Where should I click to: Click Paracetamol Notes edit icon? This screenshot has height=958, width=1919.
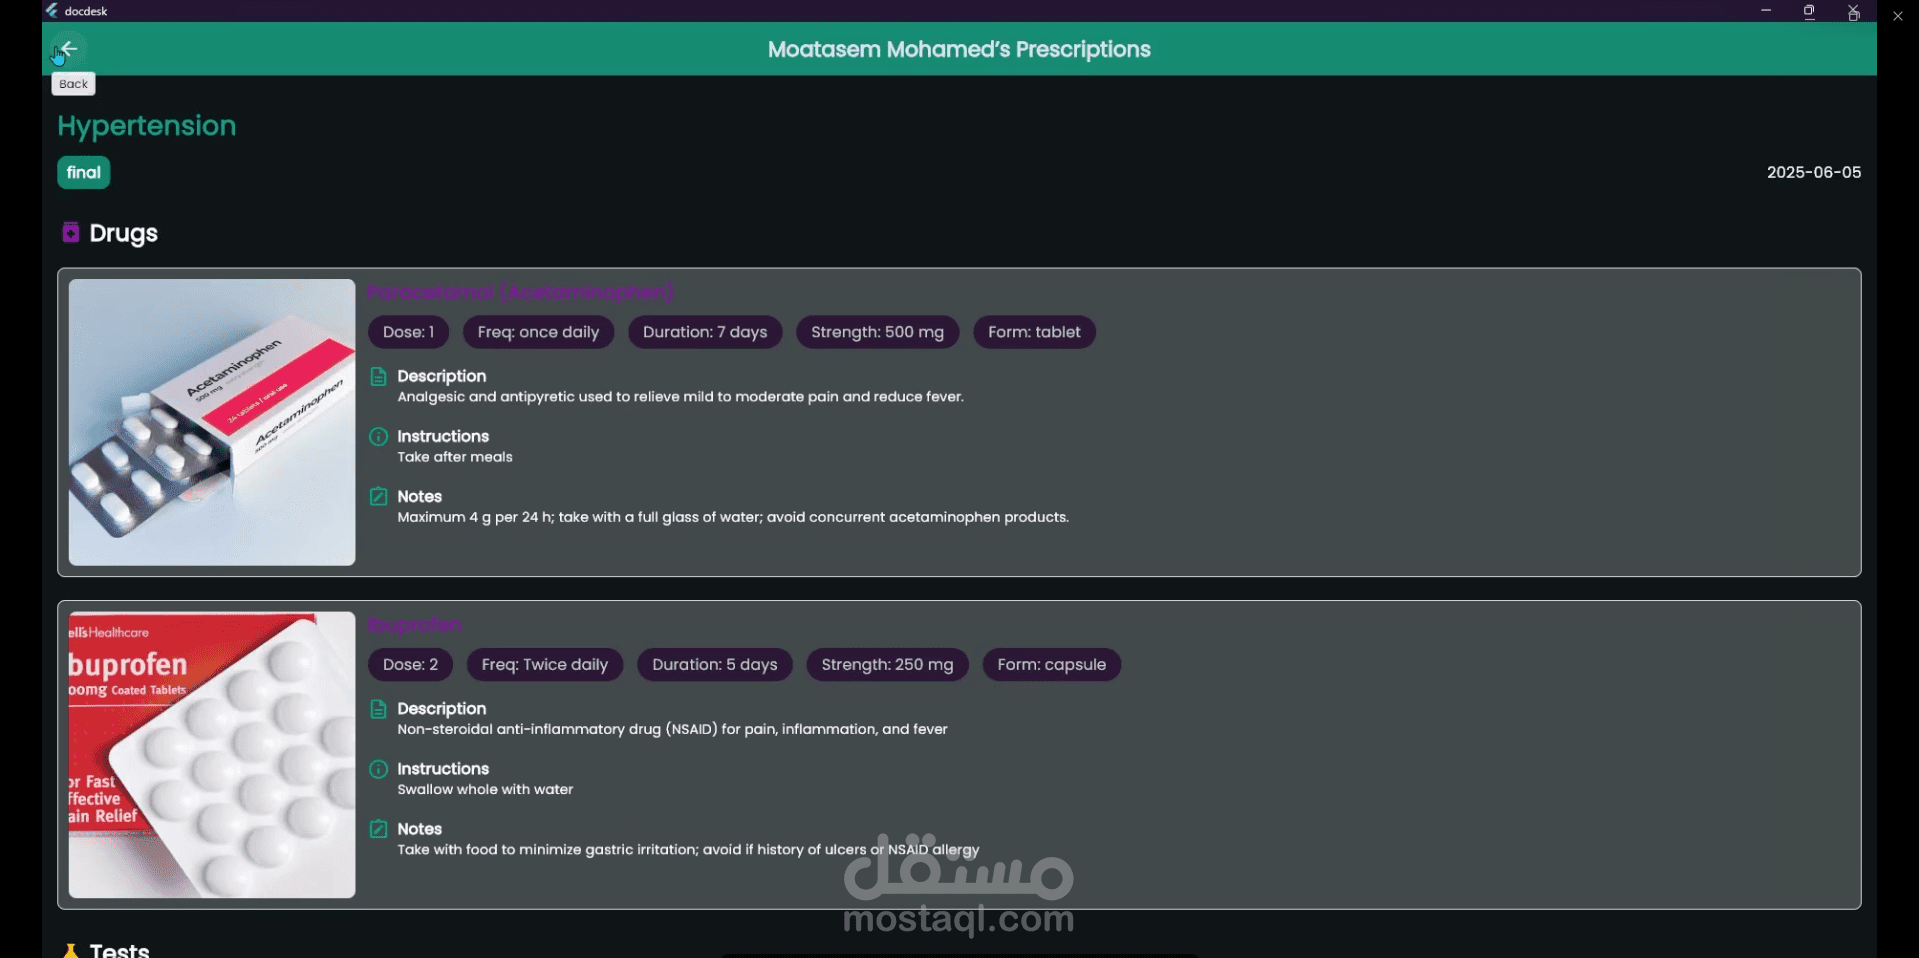click(378, 497)
